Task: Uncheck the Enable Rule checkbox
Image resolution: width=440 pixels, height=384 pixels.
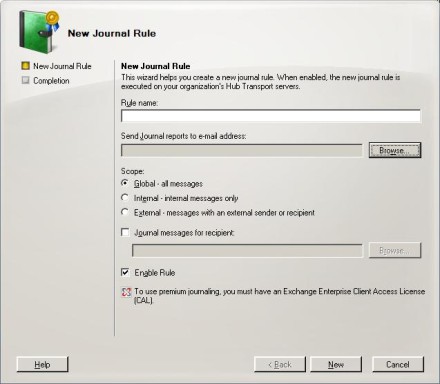Action: (125, 272)
